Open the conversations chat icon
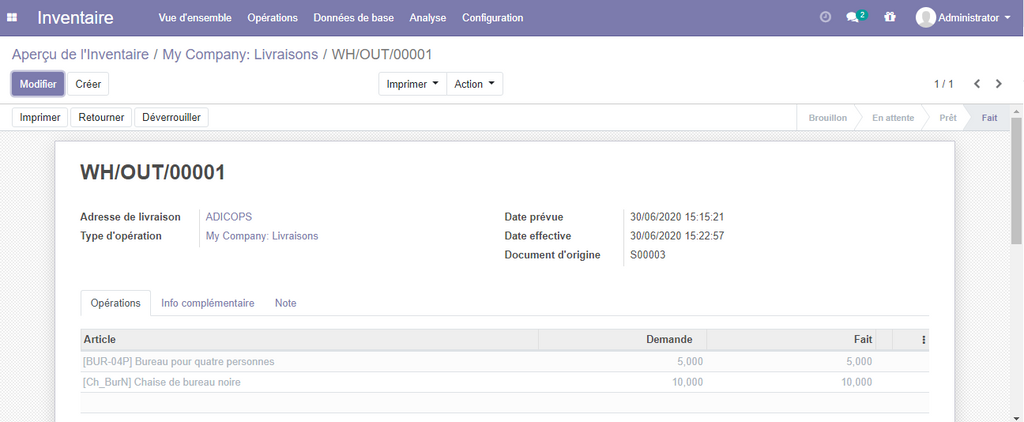The height and width of the screenshot is (422, 1024). [x=855, y=18]
